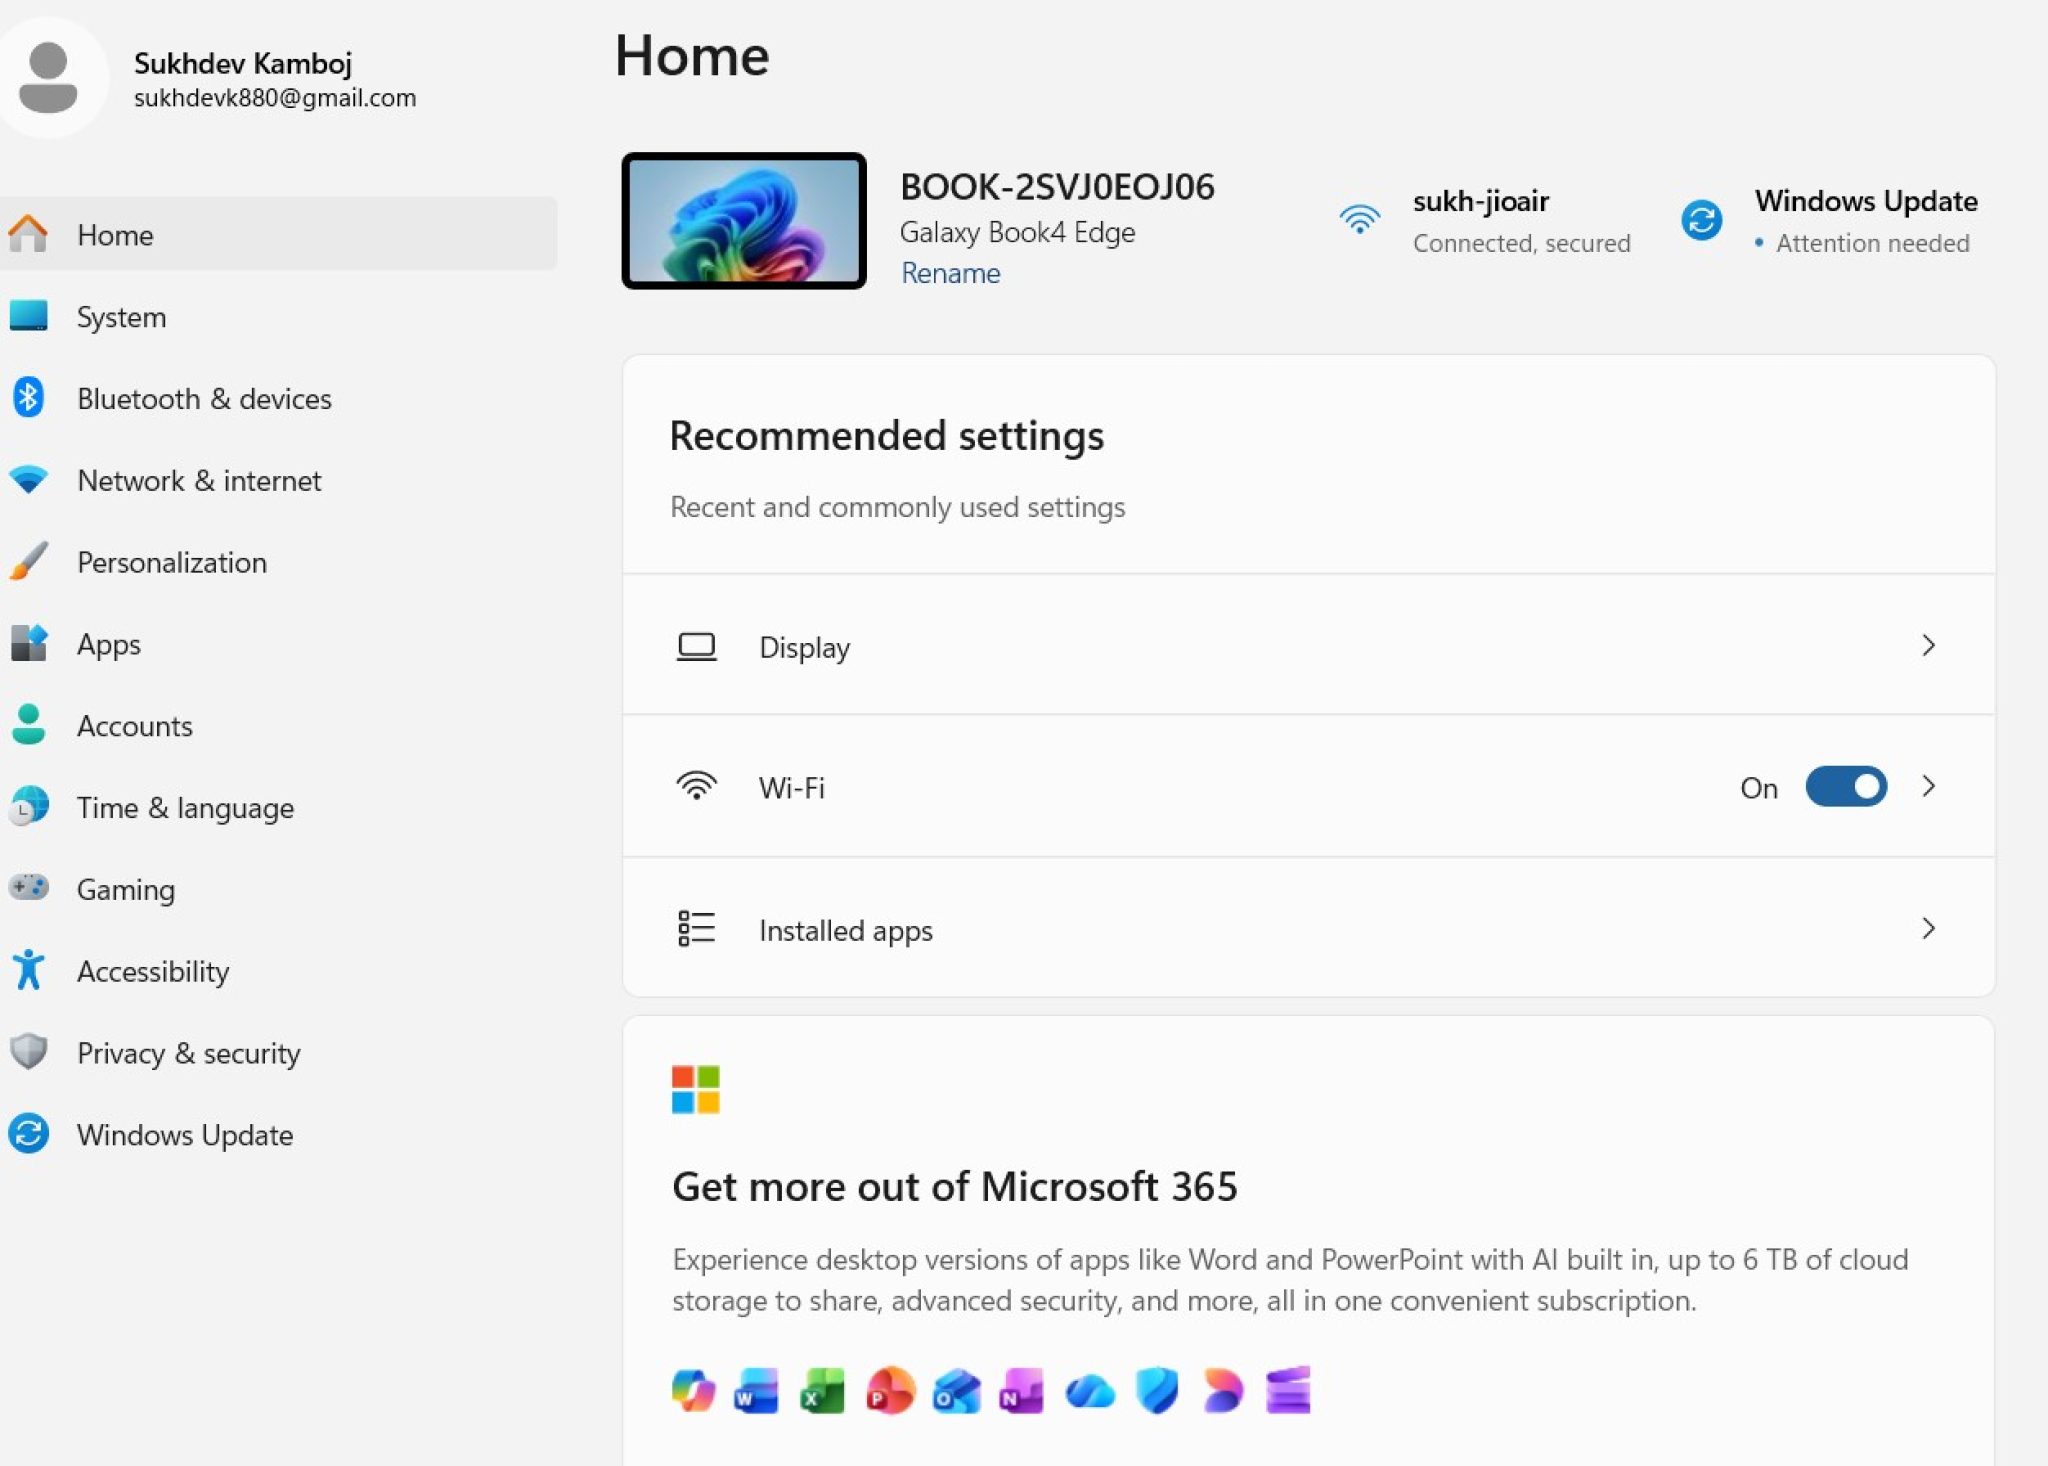The image size is (2048, 1466).
Task: Select the Word icon under Microsoft 365
Action: 755,1390
